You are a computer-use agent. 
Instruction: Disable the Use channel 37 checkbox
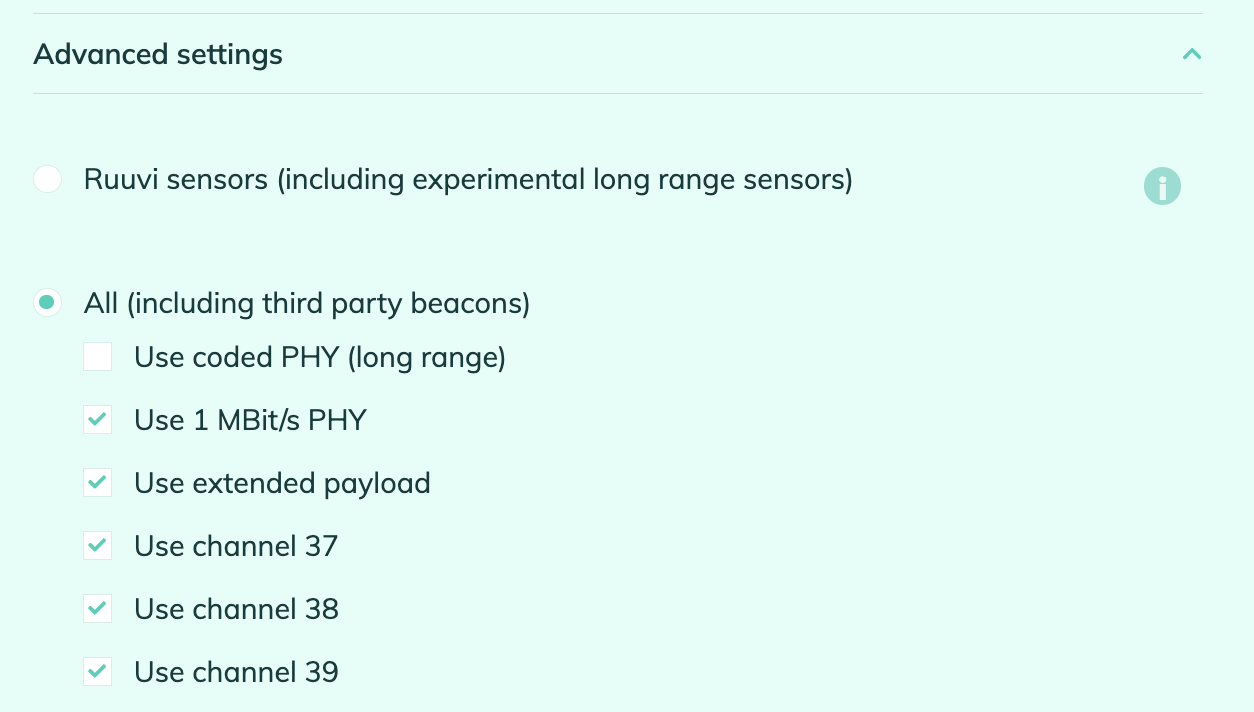(97, 546)
